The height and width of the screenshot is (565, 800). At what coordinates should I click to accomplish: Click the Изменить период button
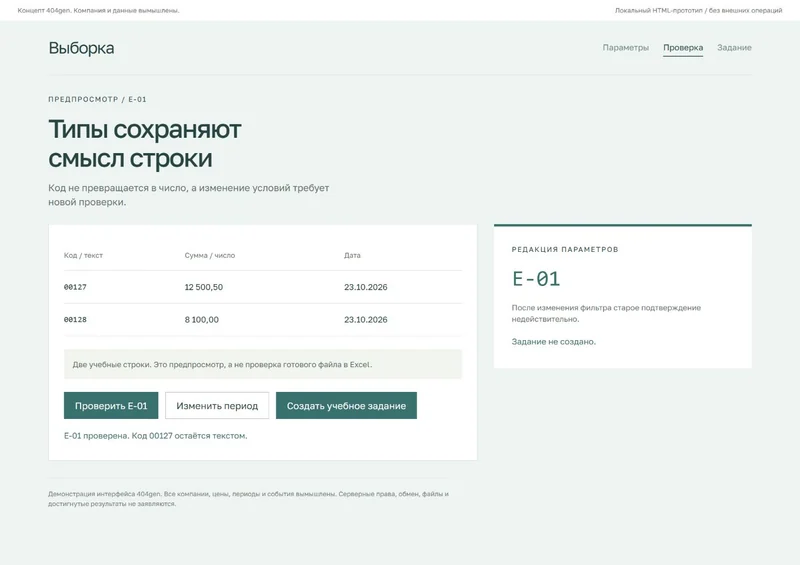click(x=217, y=405)
